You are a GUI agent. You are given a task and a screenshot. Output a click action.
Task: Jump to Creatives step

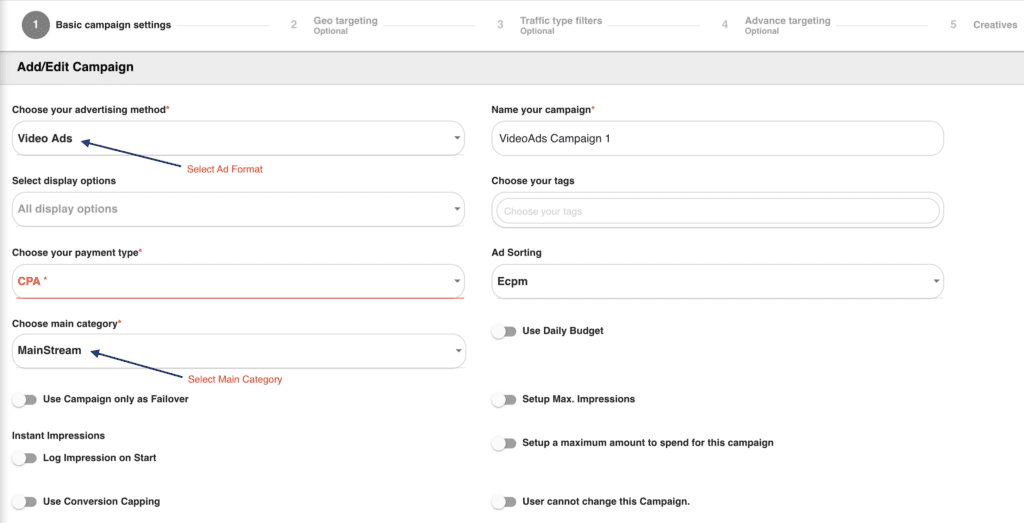(x=994, y=25)
